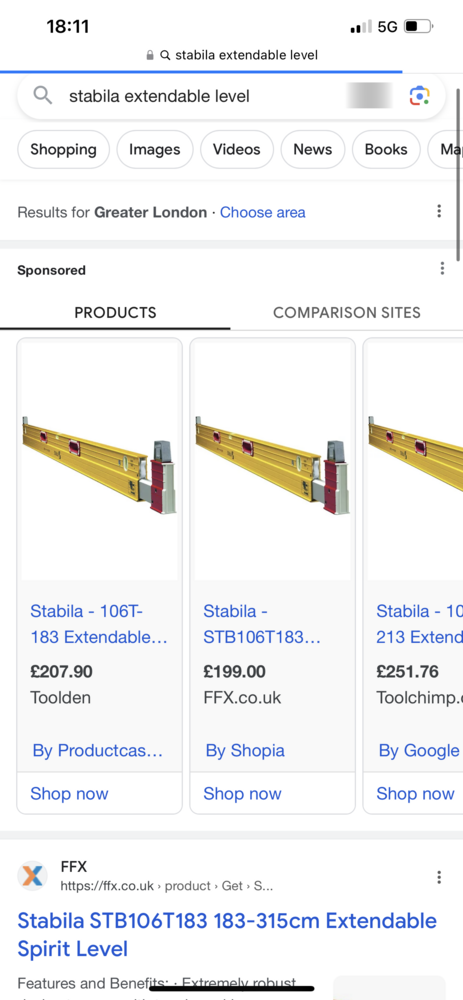Open Stabila STB106T183 Extendable Spirit Level result

[227, 935]
